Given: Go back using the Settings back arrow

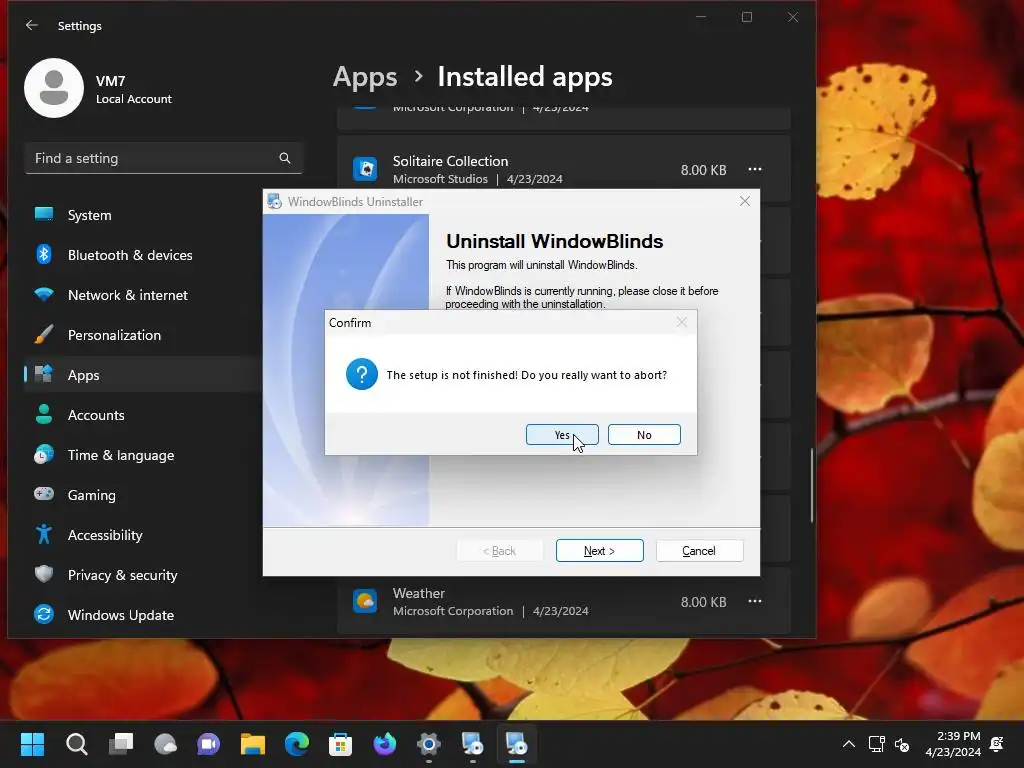Looking at the screenshot, I should pyautogui.click(x=31, y=25).
